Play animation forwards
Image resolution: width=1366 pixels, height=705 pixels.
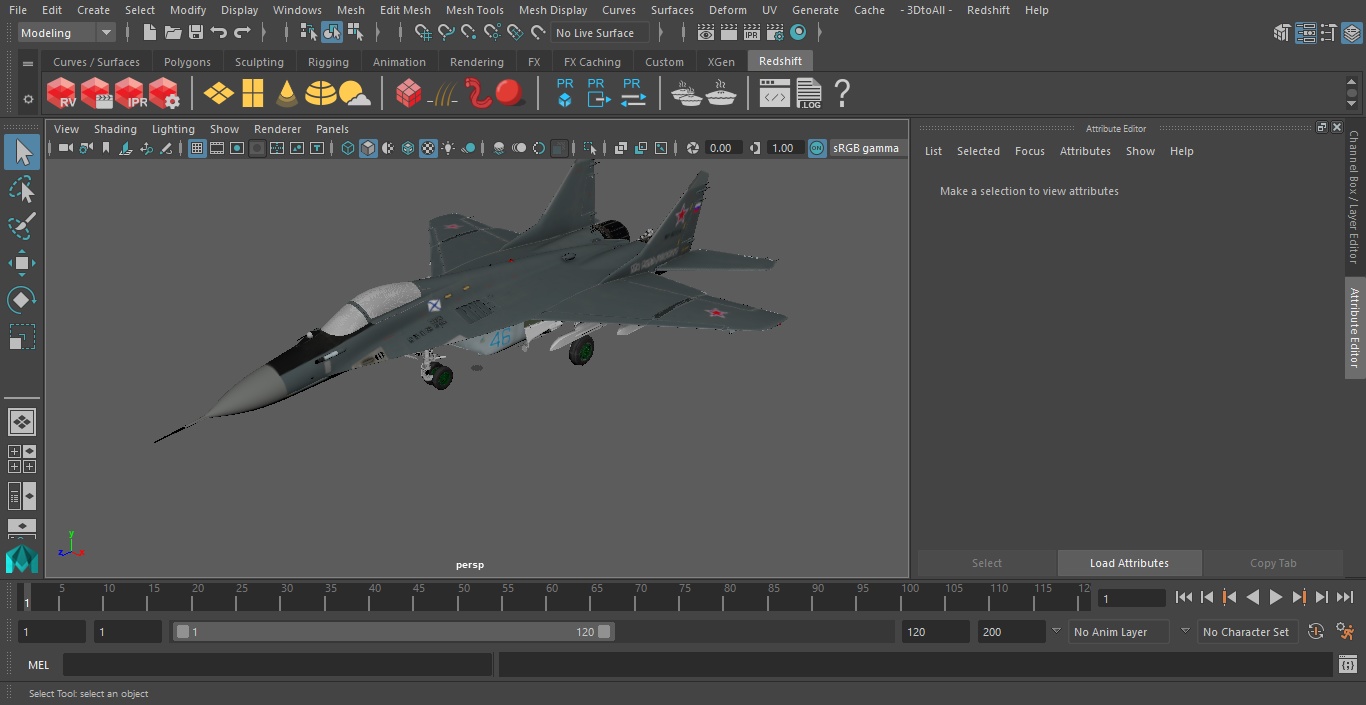click(x=1276, y=597)
